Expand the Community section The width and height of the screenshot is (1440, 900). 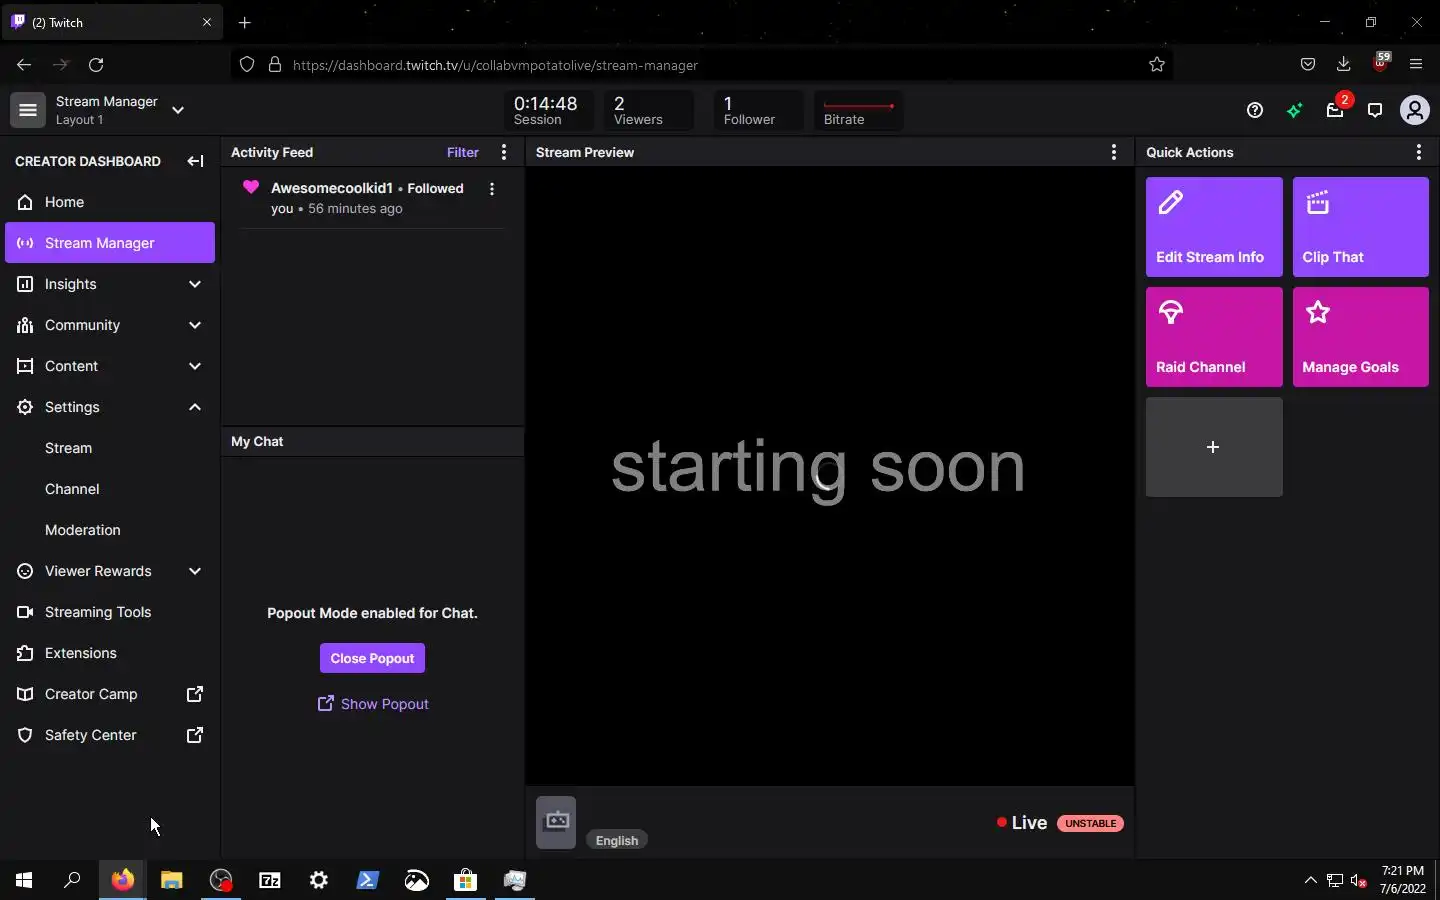click(x=110, y=325)
